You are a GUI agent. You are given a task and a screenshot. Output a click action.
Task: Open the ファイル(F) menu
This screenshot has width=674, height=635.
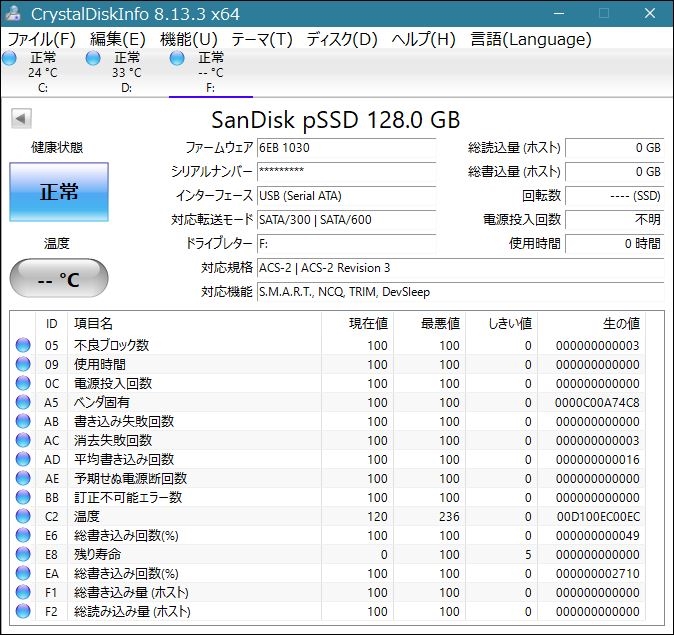[x=42, y=40]
